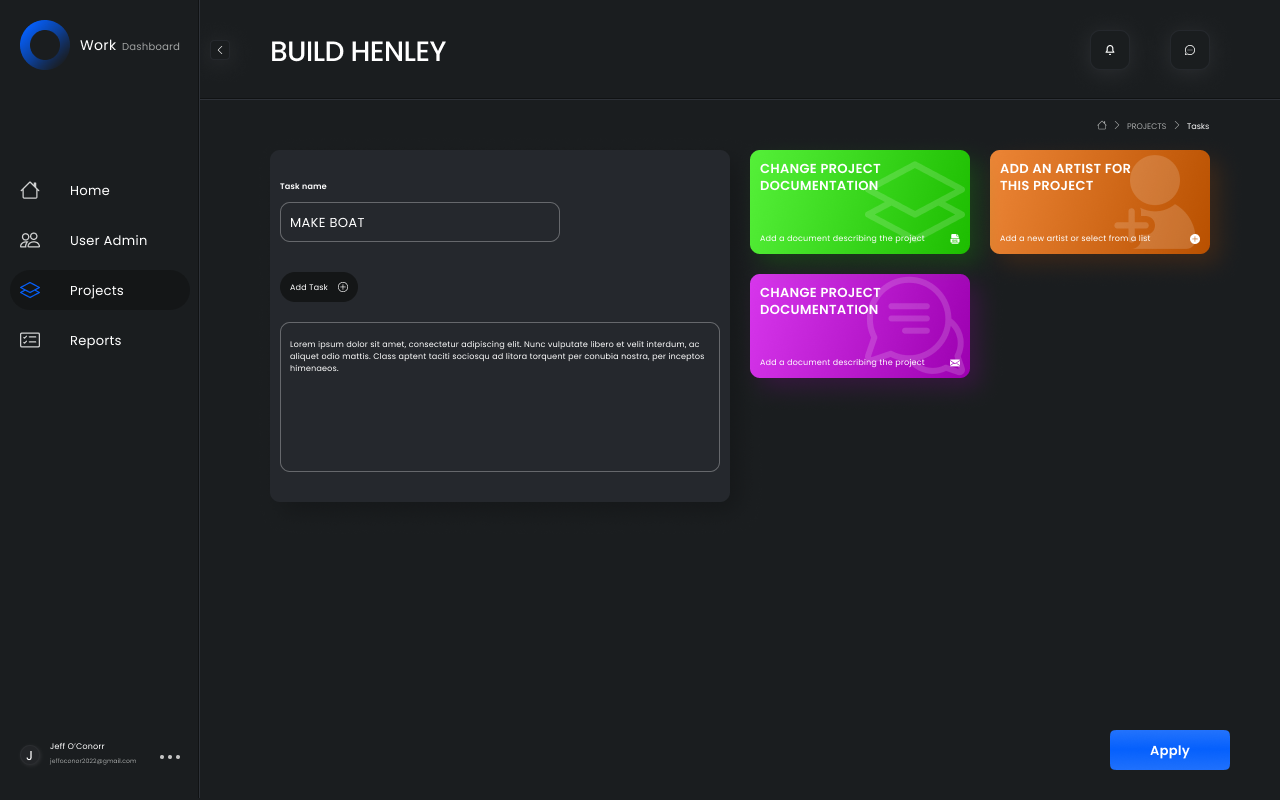Collapse the sidebar with the back chevron

click(x=220, y=50)
